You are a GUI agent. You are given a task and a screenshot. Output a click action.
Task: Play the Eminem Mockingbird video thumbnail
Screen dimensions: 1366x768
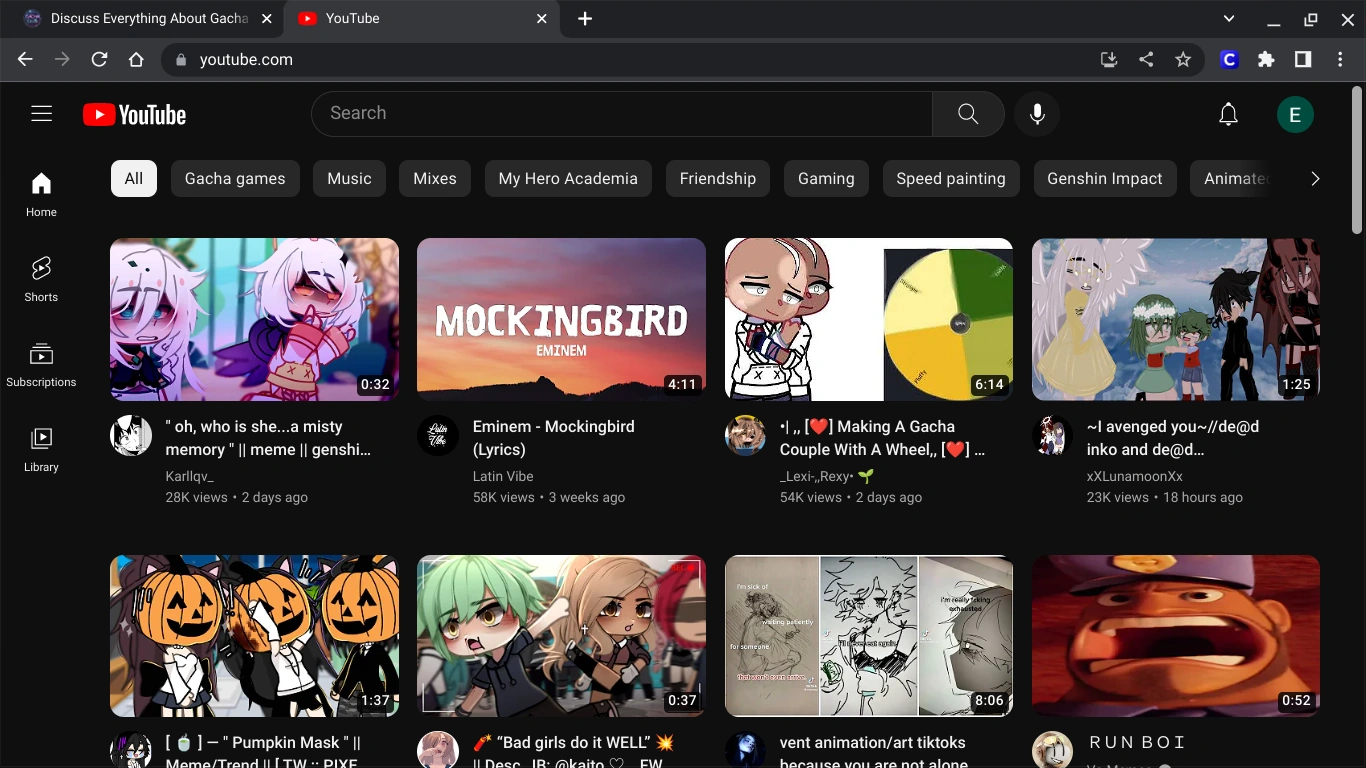coord(561,319)
